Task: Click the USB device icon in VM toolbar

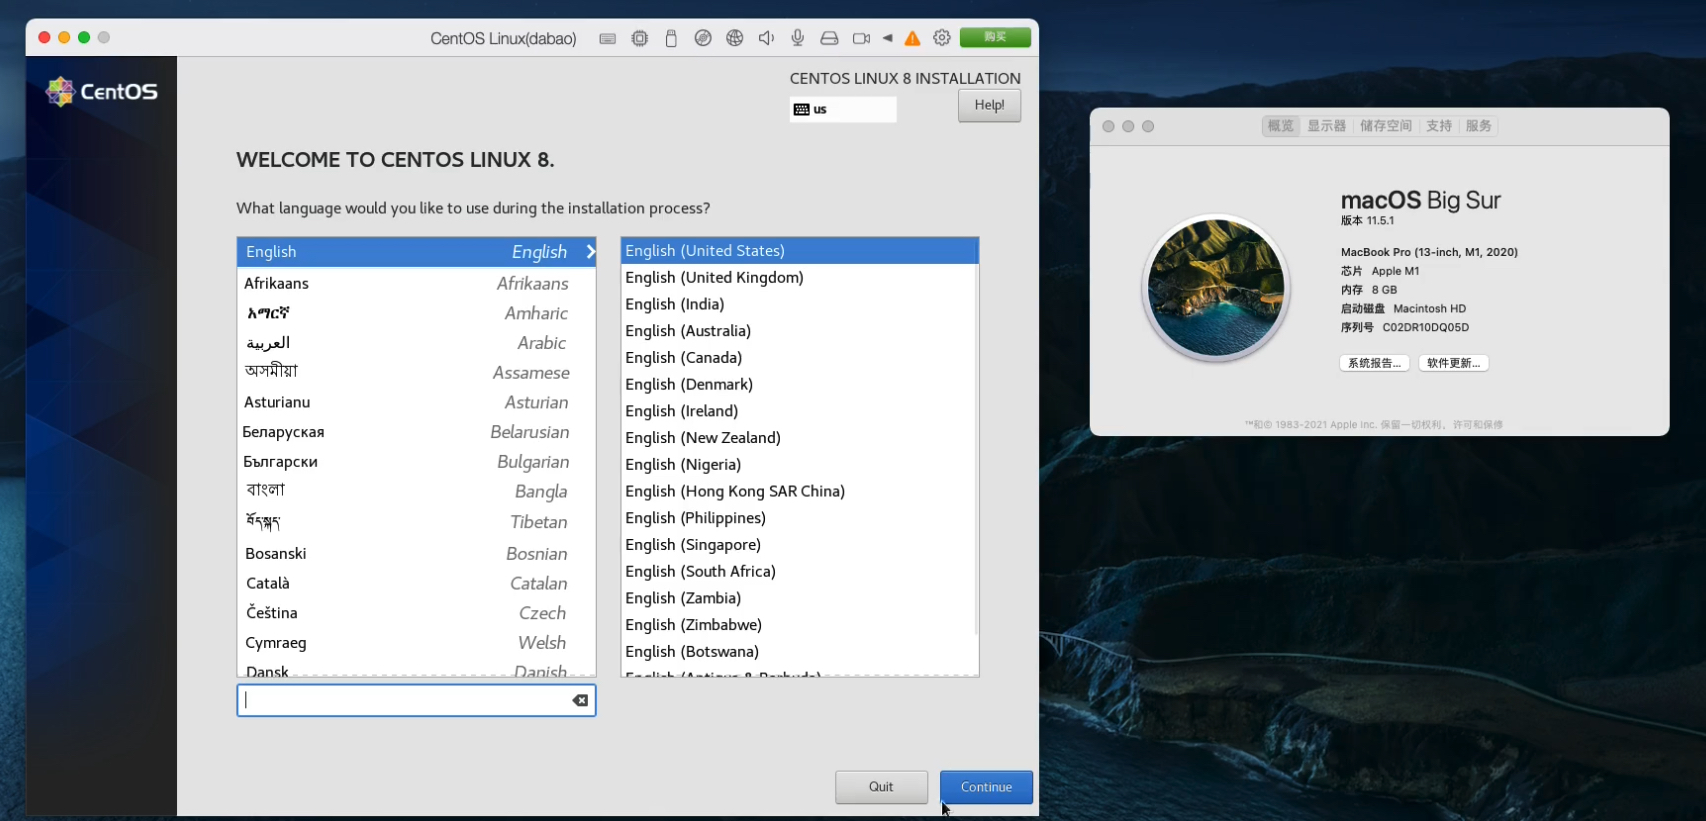Action: click(x=671, y=38)
